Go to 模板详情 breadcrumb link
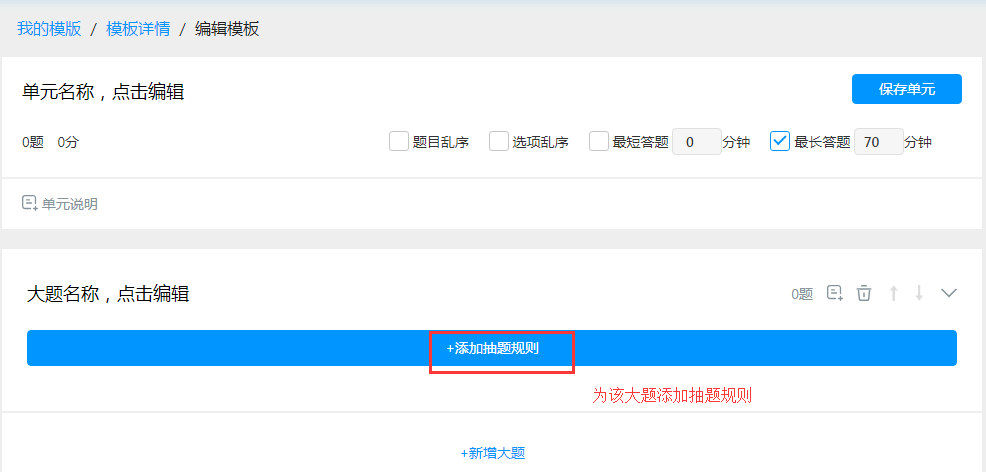 click(138, 29)
